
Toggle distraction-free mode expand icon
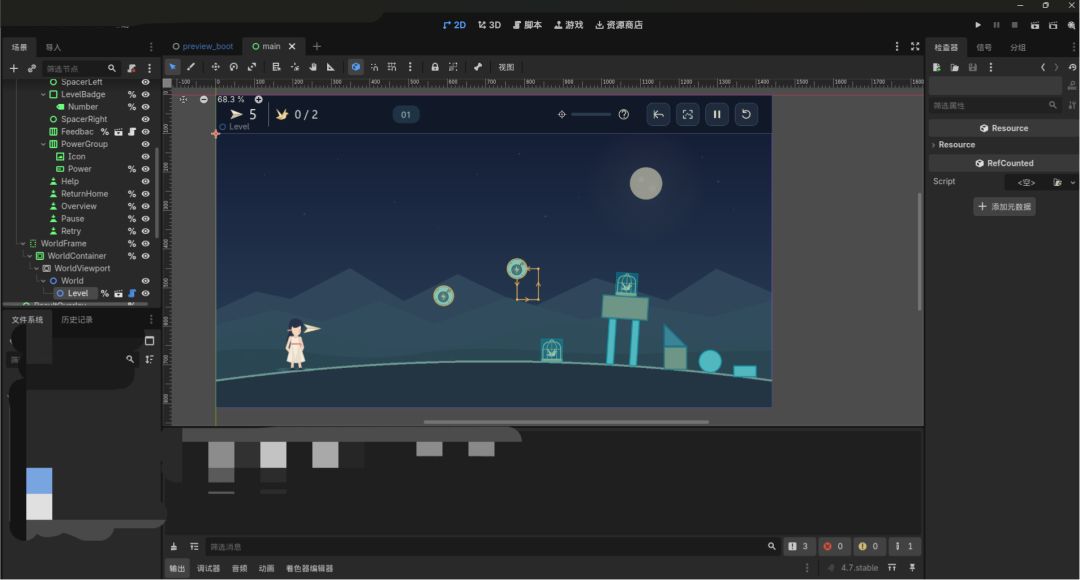click(x=915, y=46)
